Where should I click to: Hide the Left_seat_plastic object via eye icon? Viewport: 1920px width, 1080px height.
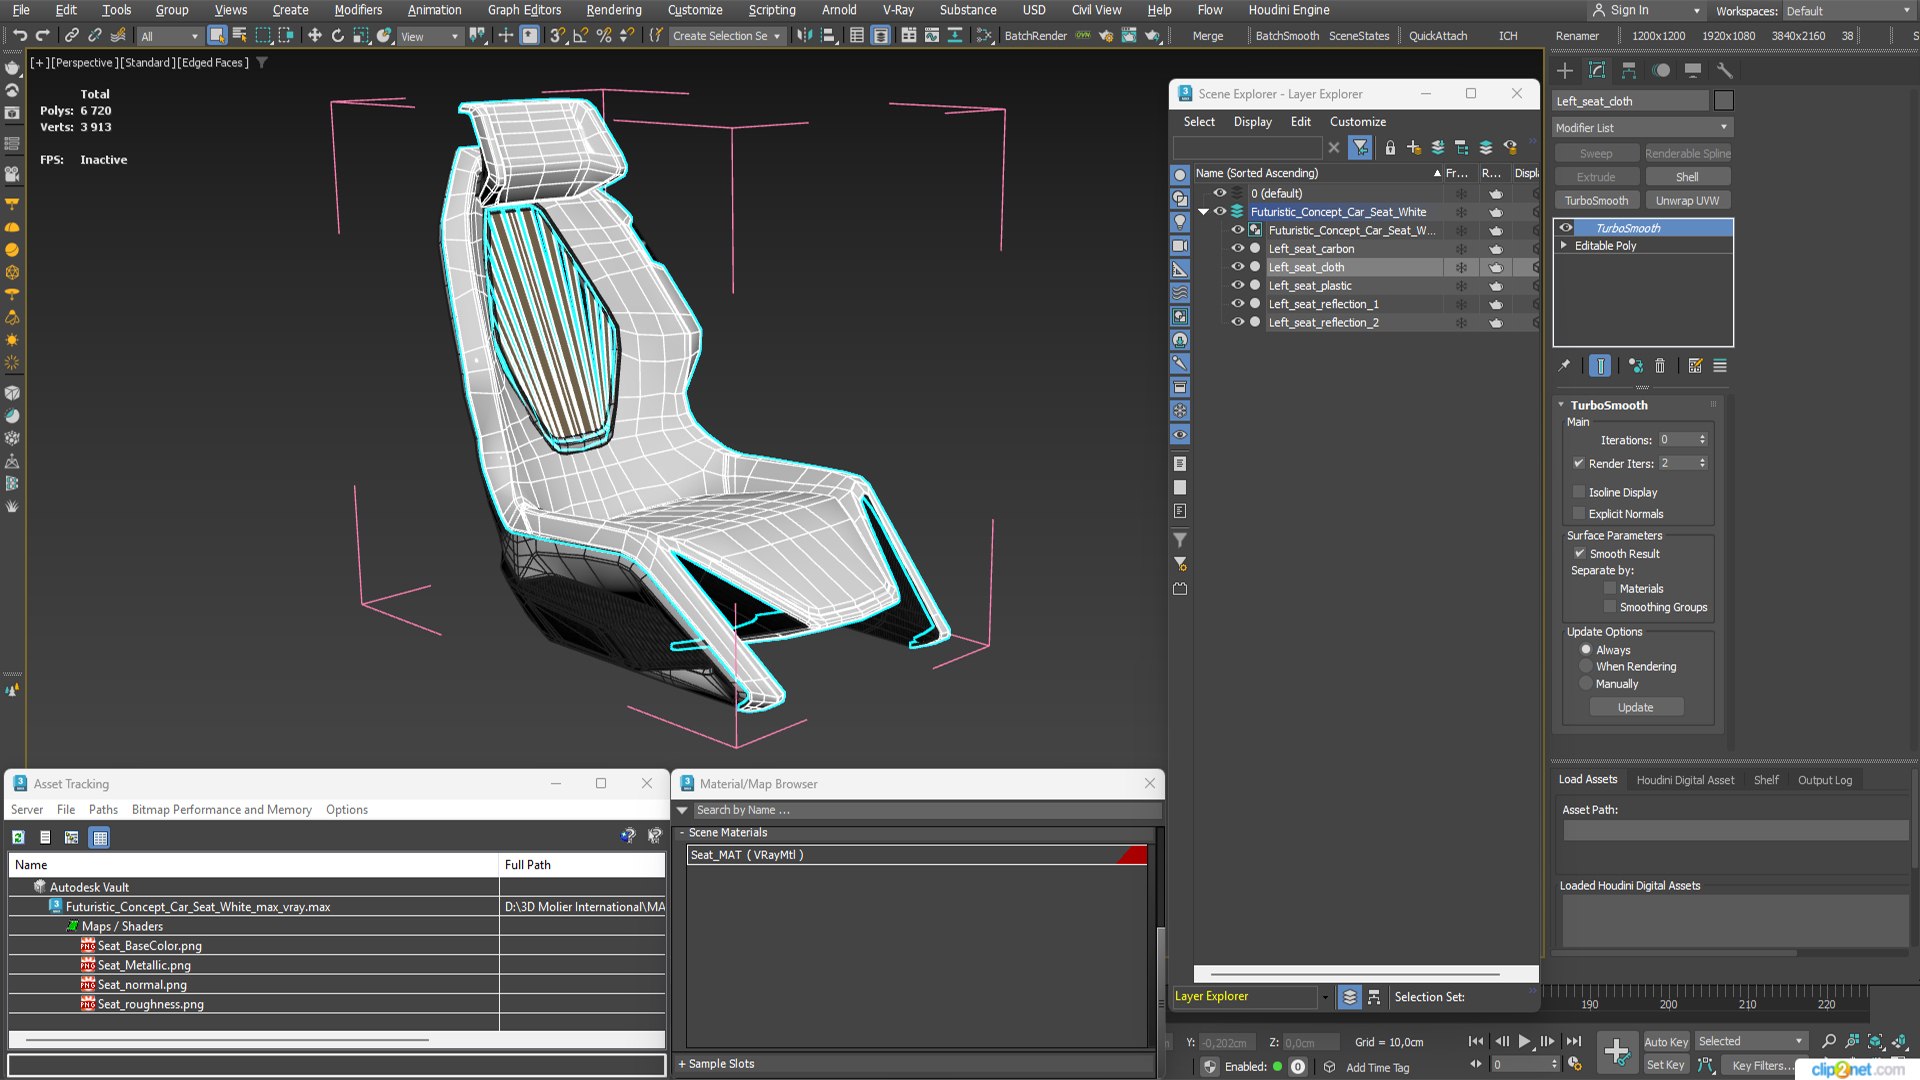click(1238, 286)
